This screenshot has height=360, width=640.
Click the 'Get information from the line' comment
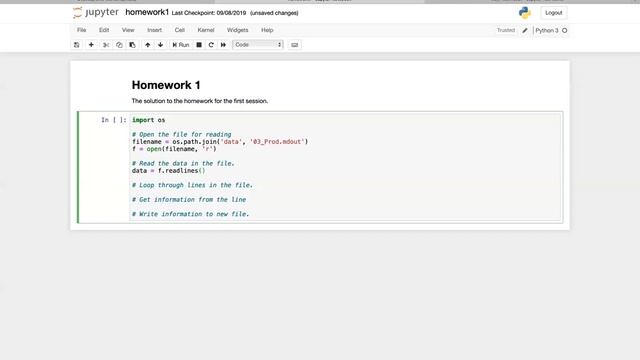pyautogui.click(x=189, y=200)
